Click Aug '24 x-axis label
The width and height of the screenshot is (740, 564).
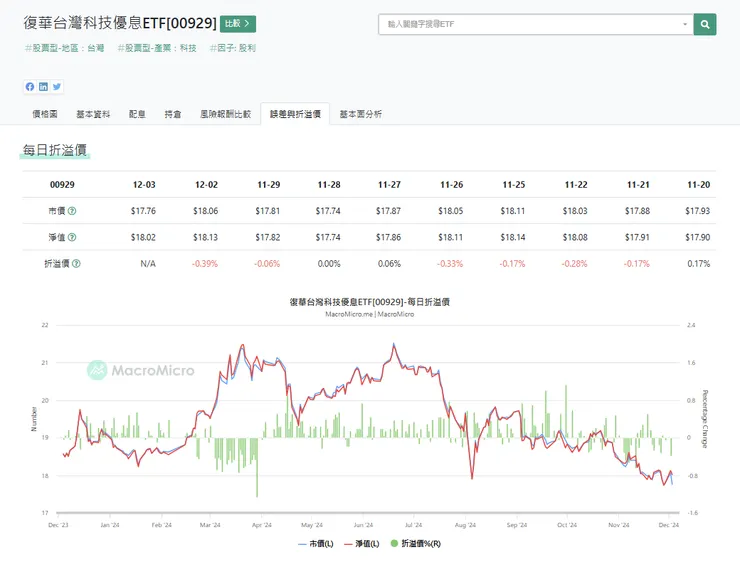point(465,525)
